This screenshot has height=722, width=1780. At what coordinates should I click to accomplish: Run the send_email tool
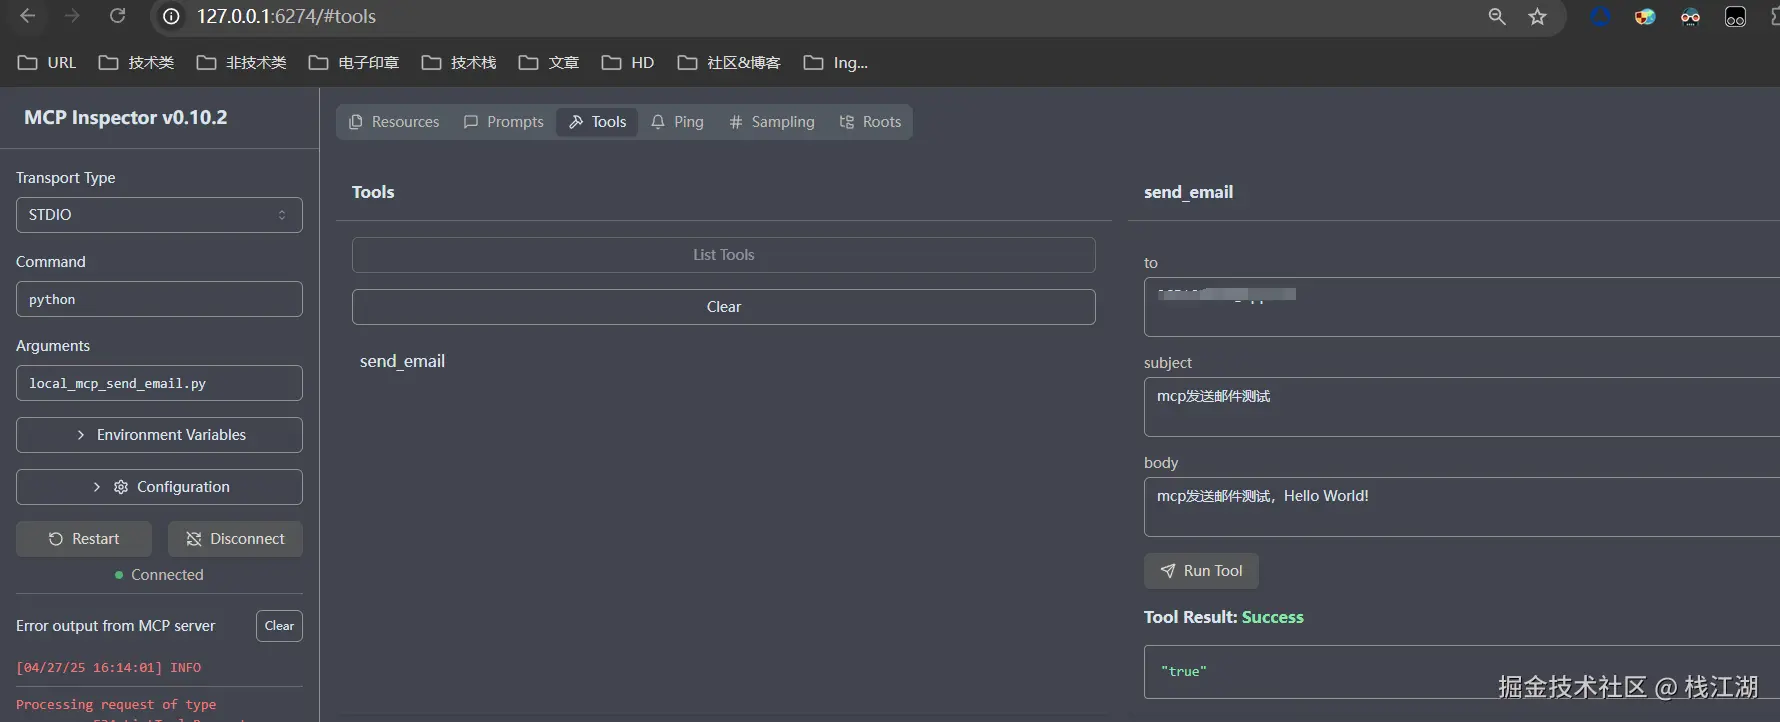1201,571
